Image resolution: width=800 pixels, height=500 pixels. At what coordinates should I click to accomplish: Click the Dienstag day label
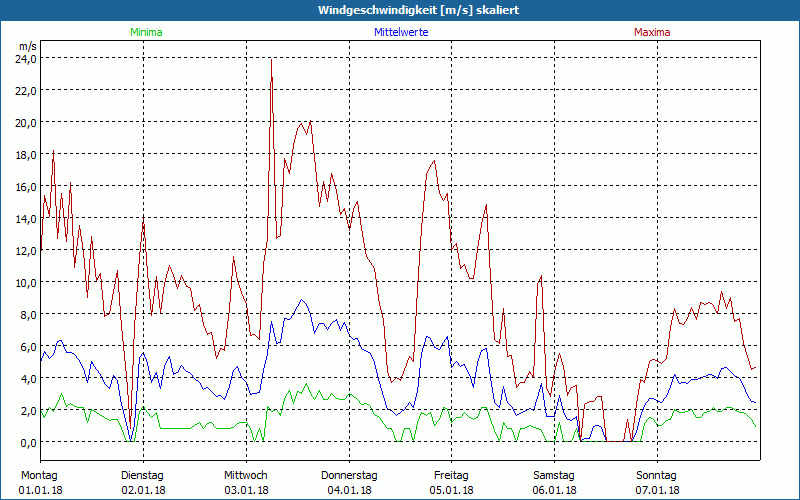[142, 476]
